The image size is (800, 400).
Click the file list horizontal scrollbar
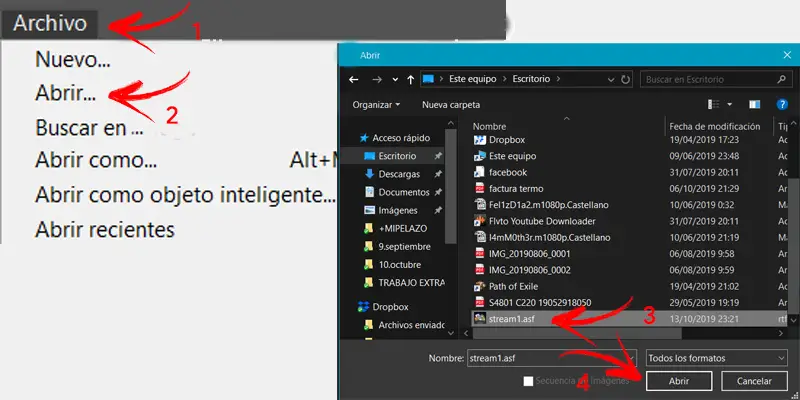(577, 333)
